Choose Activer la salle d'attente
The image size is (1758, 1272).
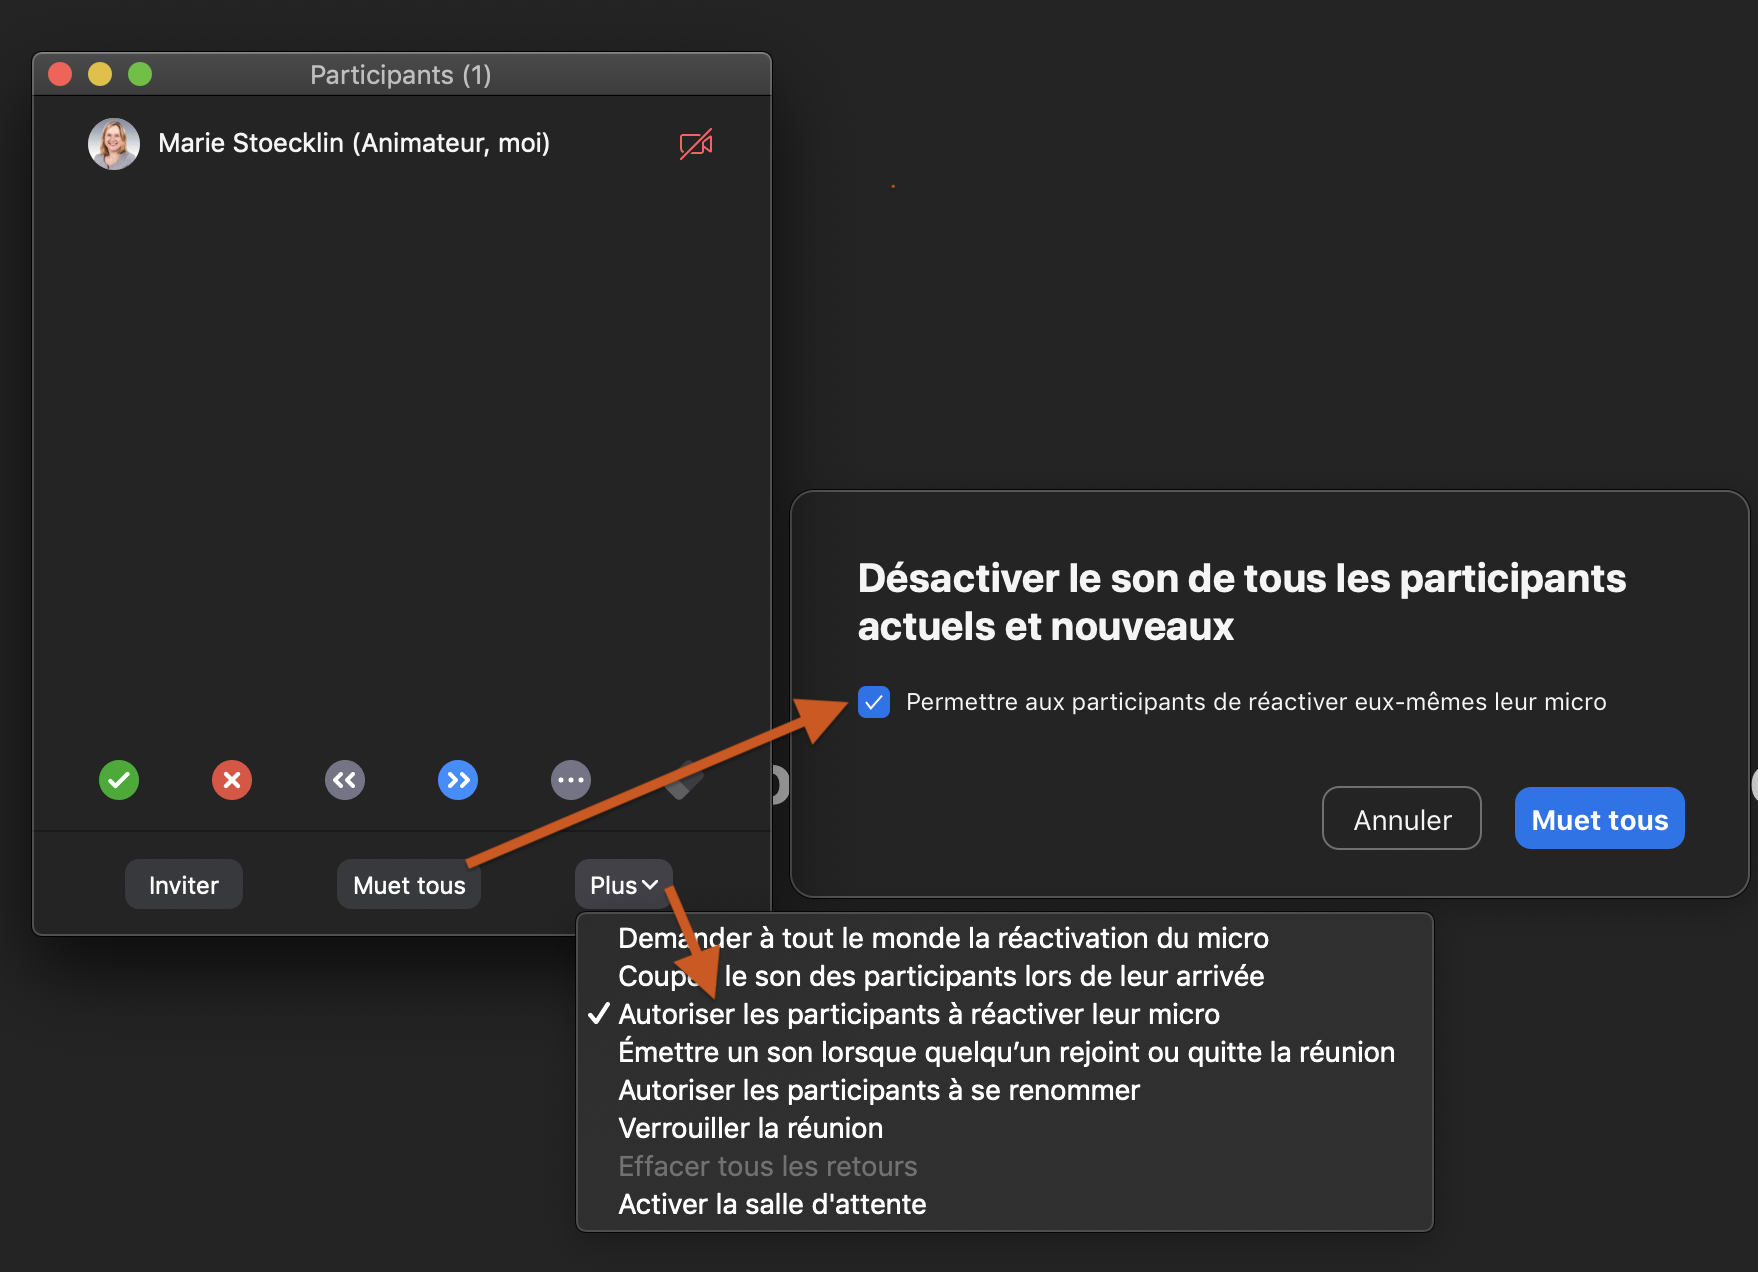[772, 1204]
